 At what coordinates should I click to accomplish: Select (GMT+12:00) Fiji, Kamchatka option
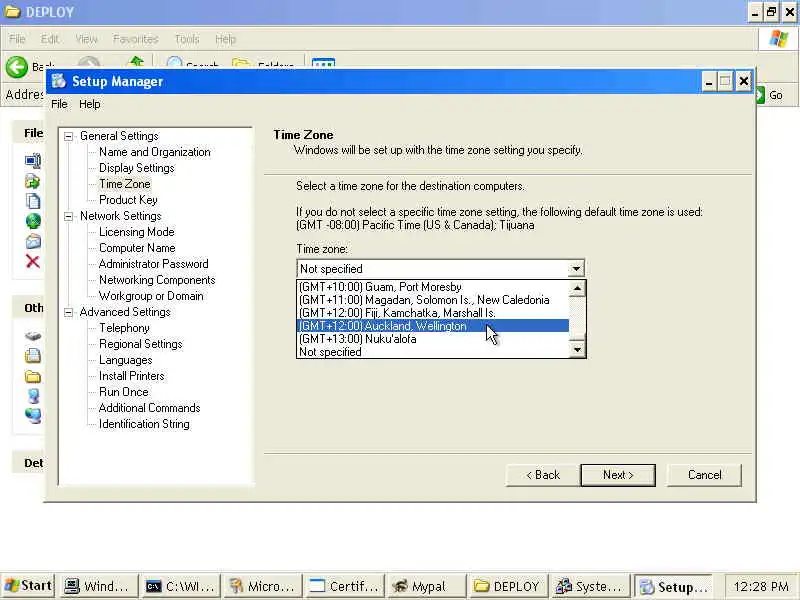[x=433, y=313]
